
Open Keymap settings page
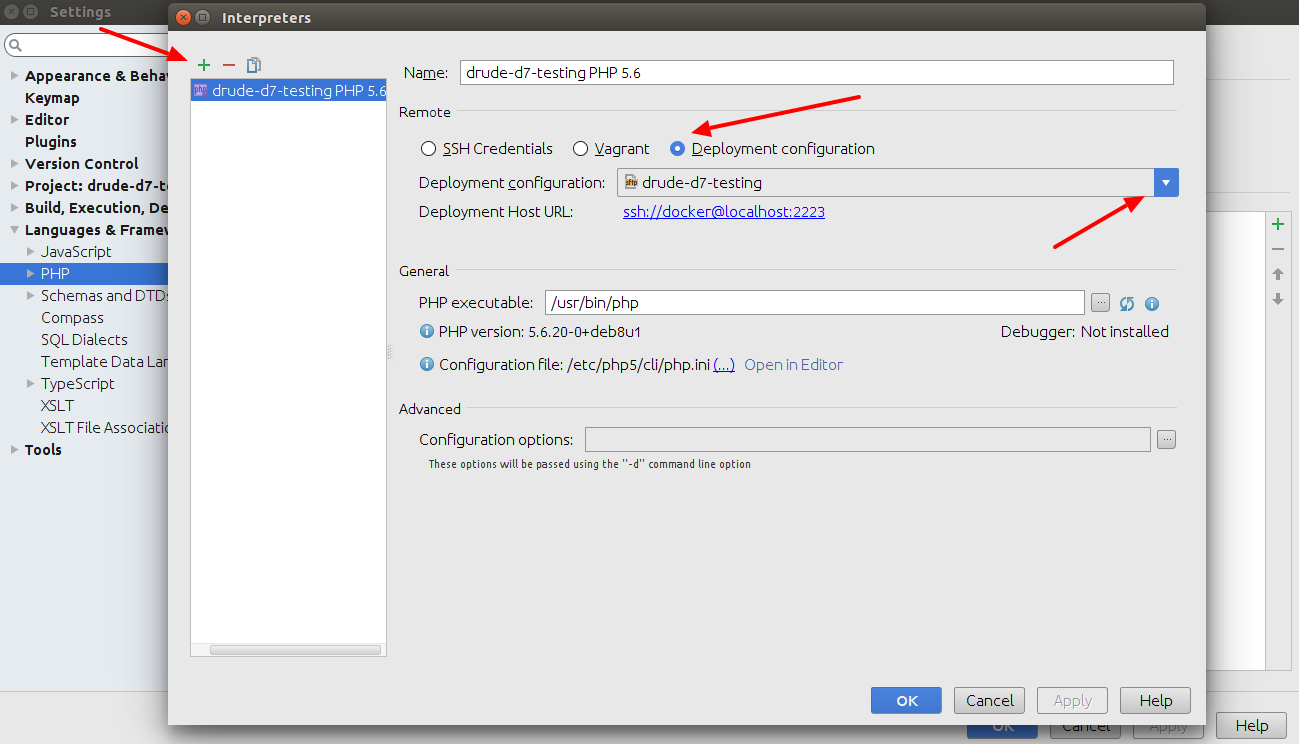[52, 98]
